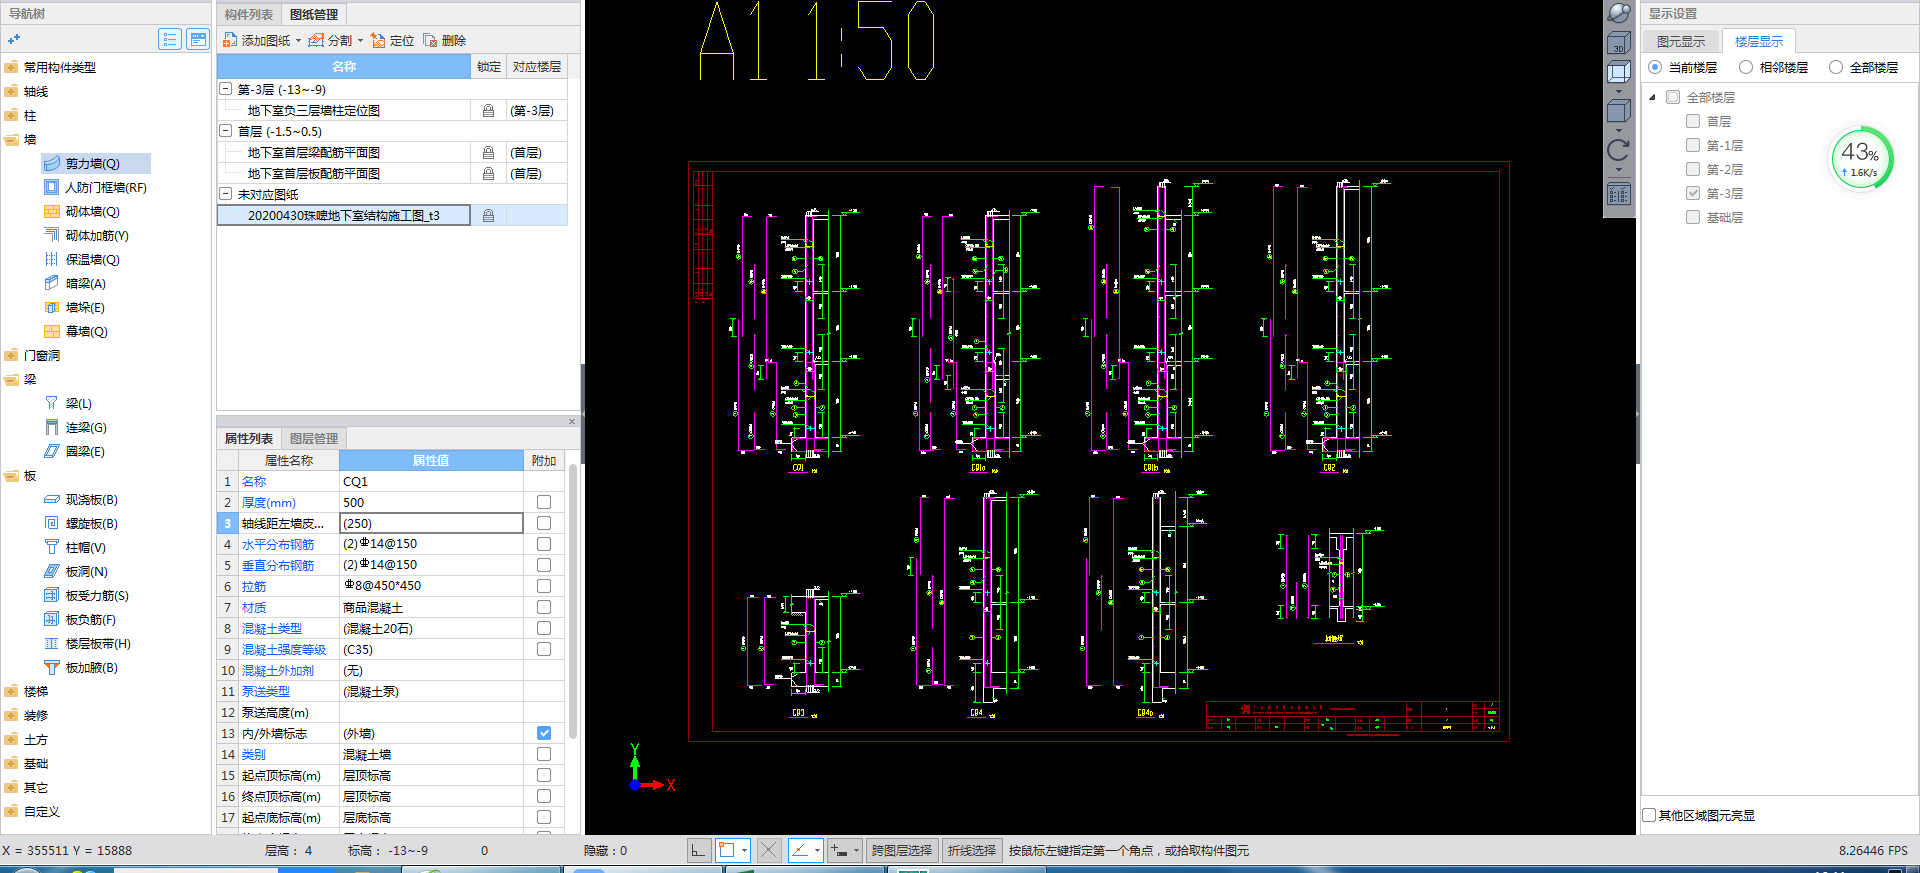Select the 暗梁(A) hidden beam item

click(76, 283)
